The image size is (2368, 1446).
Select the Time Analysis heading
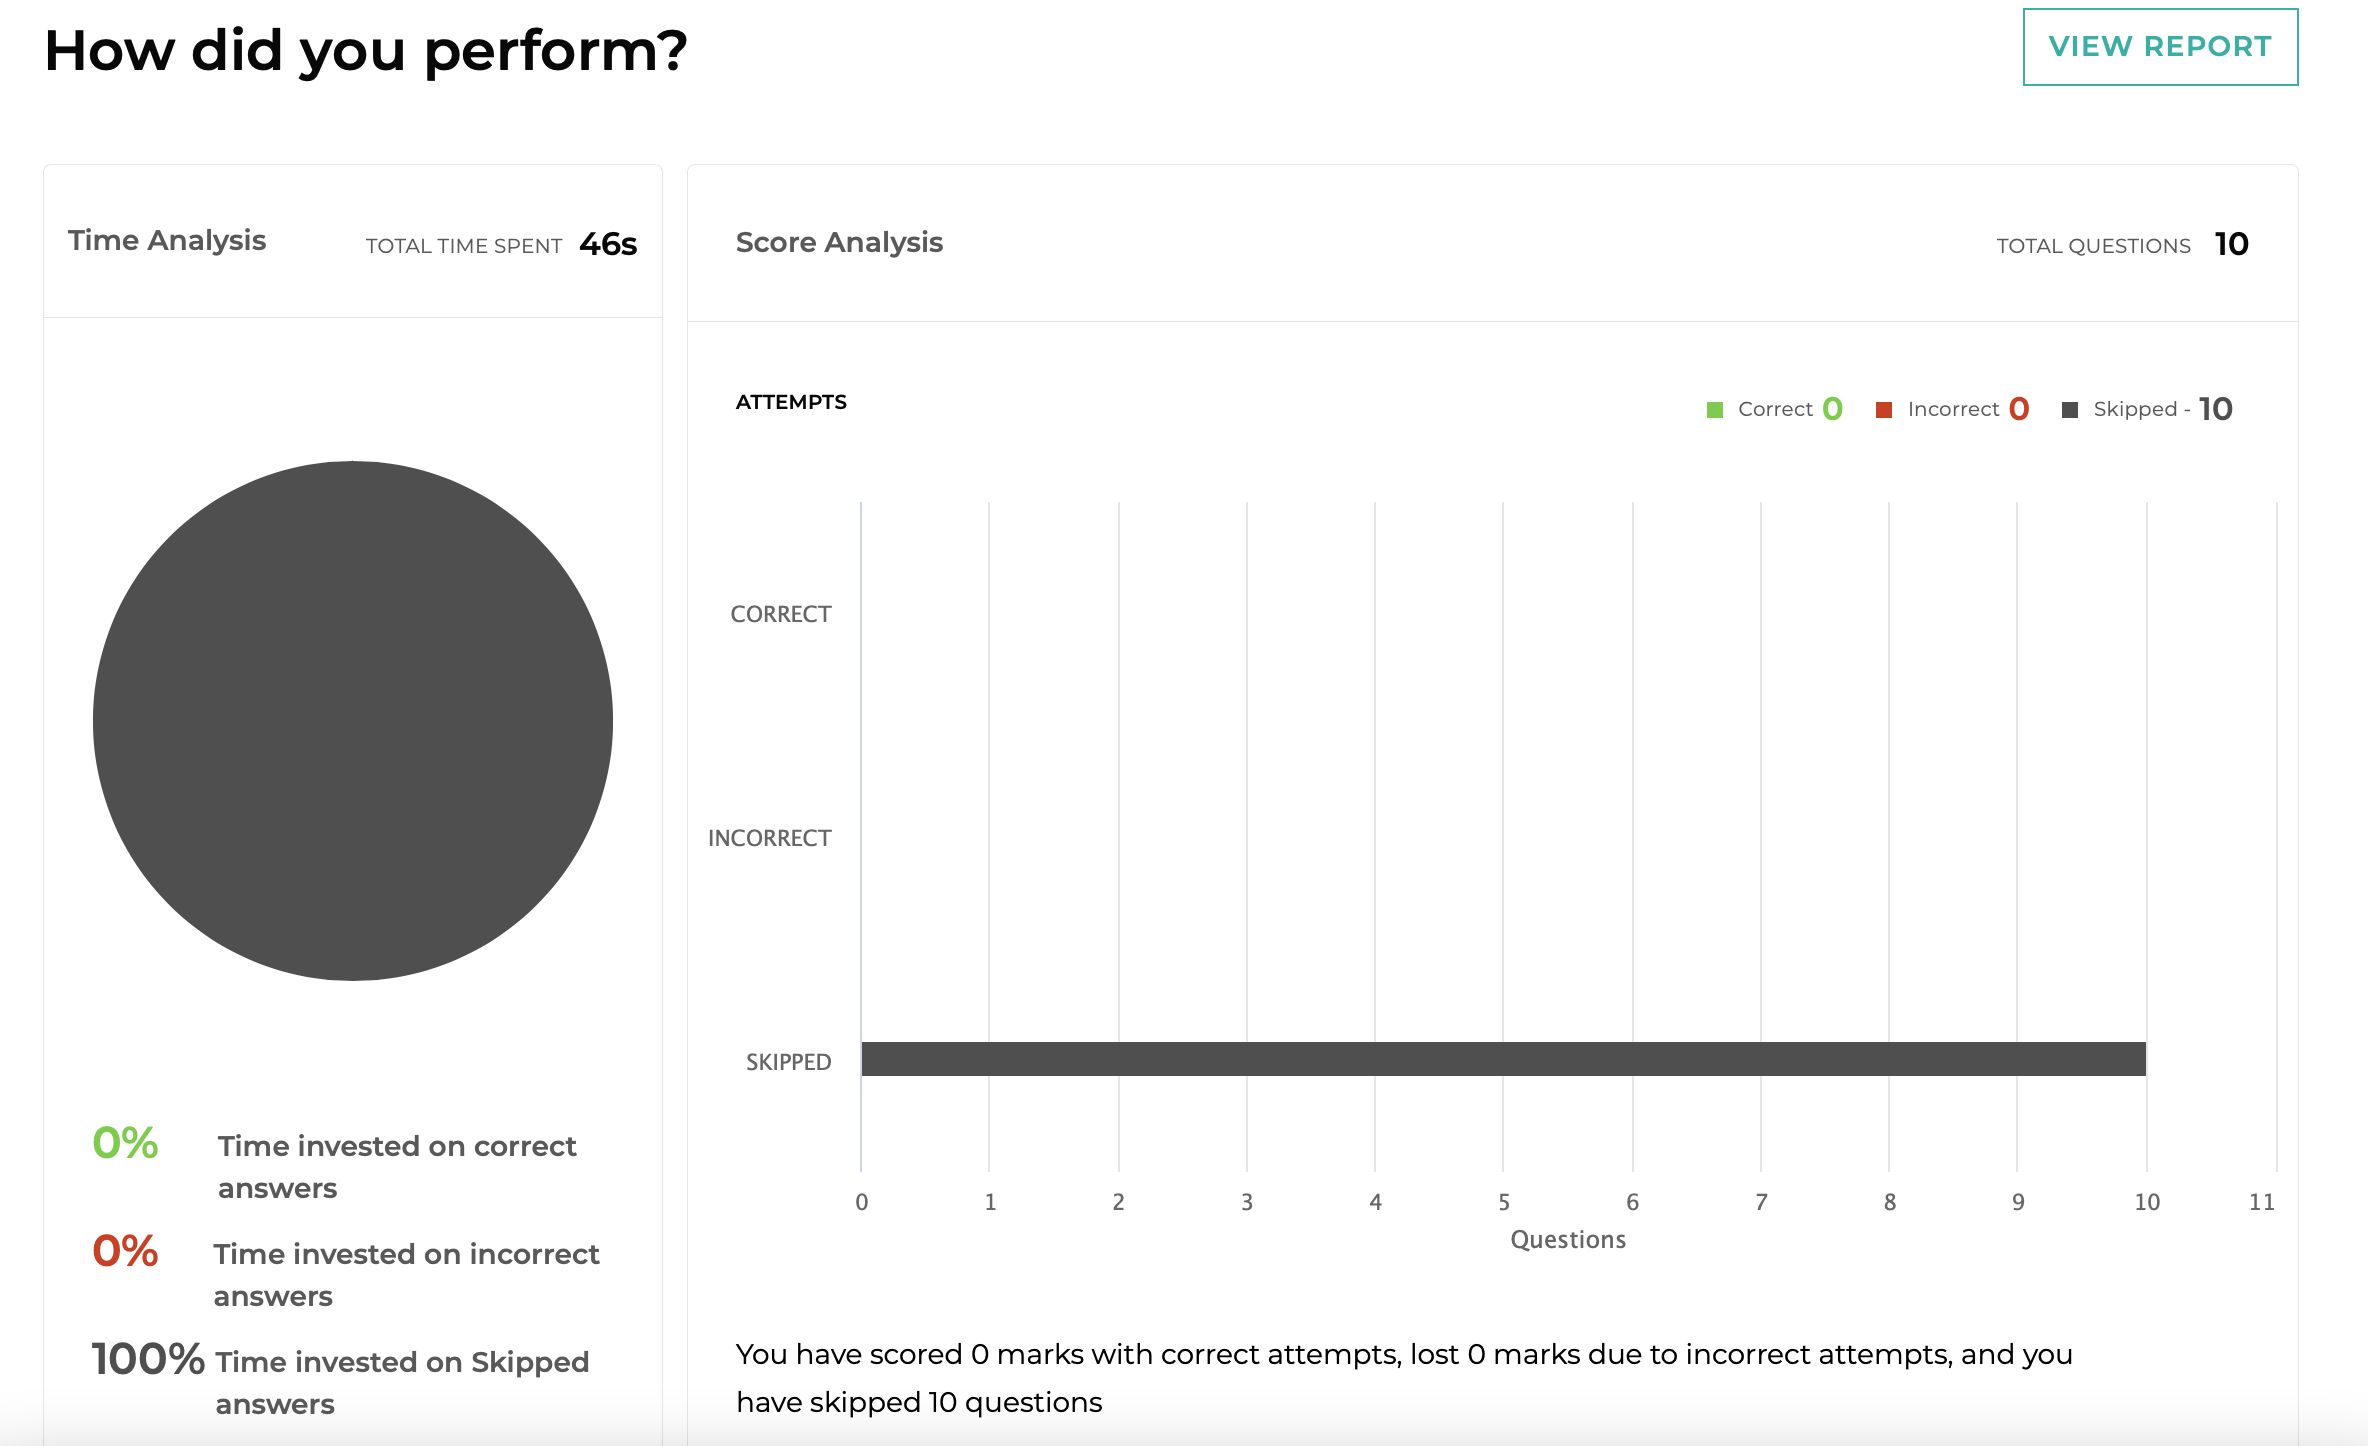(x=167, y=241)
